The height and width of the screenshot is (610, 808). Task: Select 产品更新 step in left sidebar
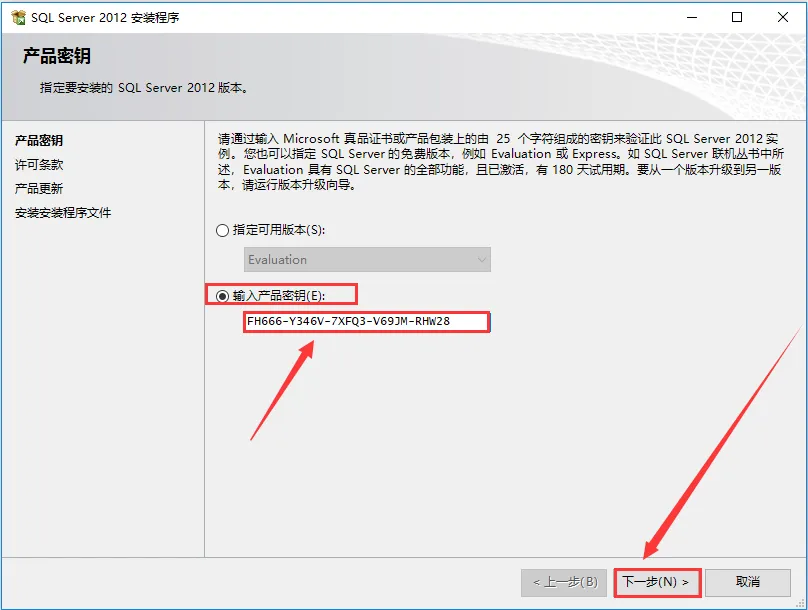click(39, 189)
